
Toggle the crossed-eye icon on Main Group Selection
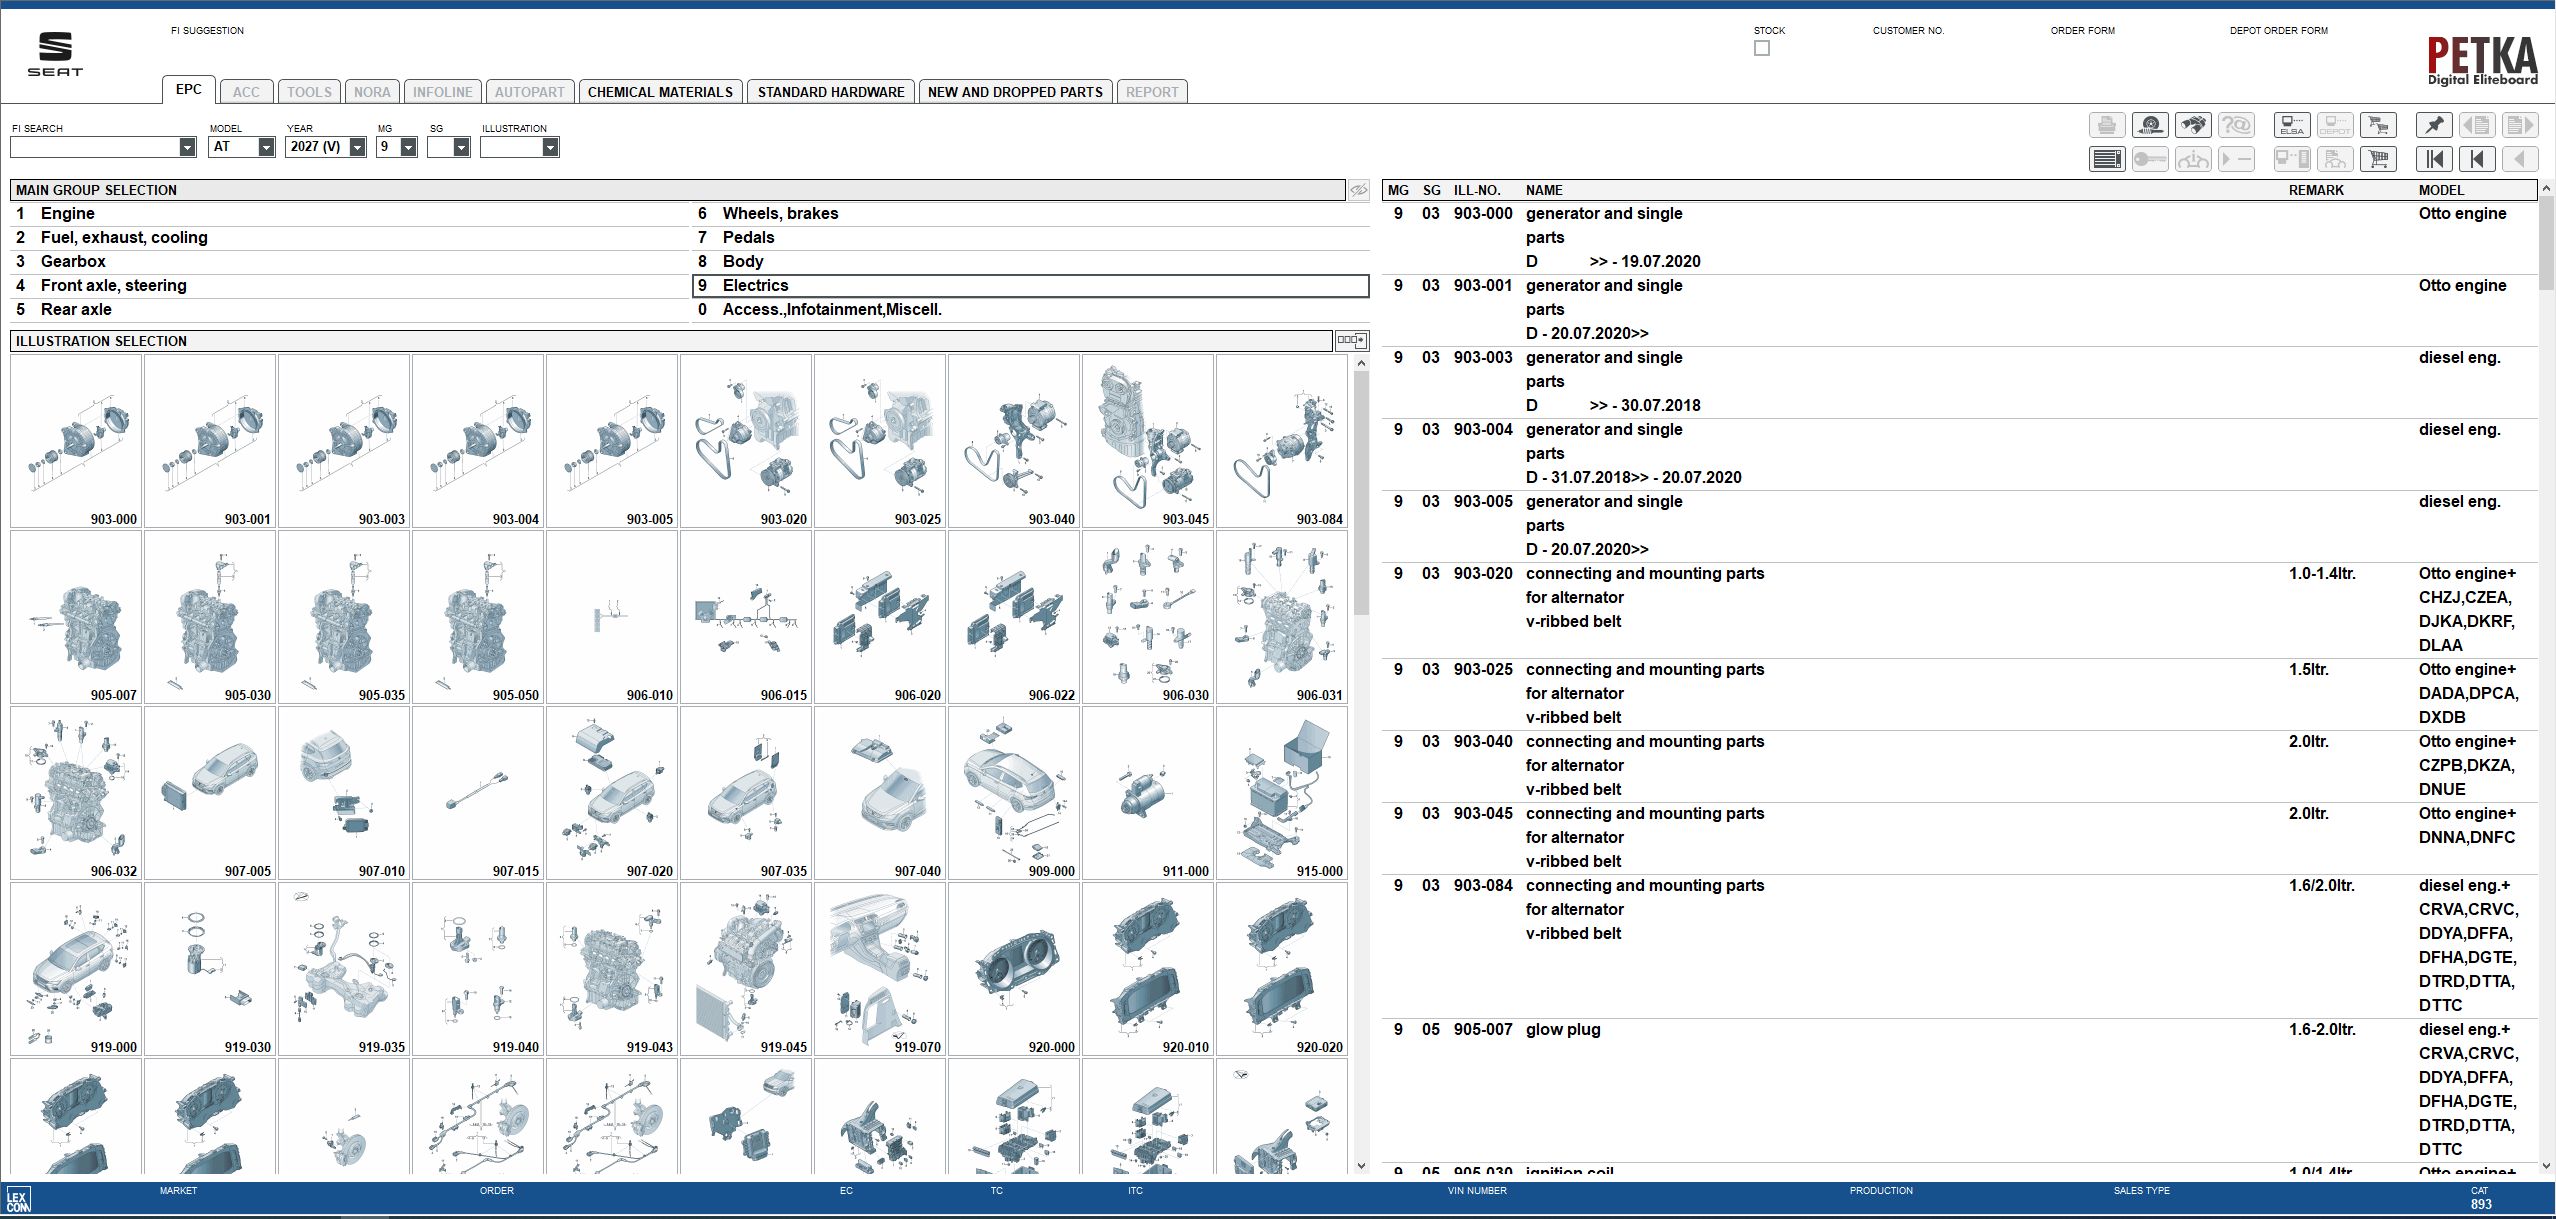(1358, 189)
